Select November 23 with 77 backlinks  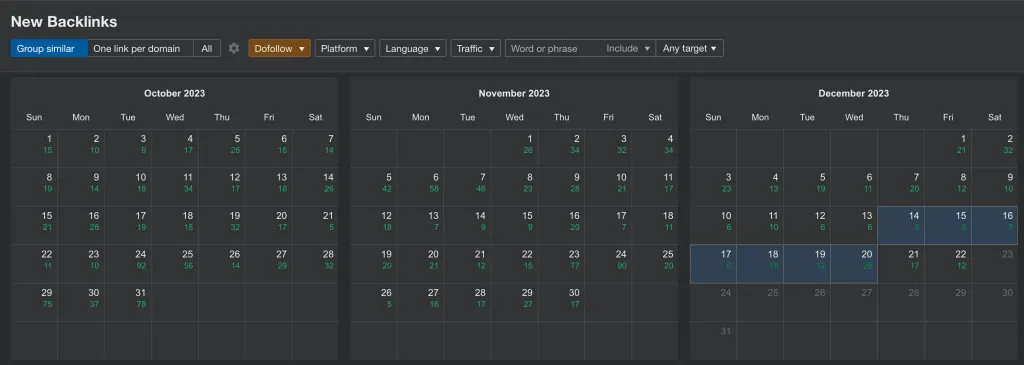562,264
